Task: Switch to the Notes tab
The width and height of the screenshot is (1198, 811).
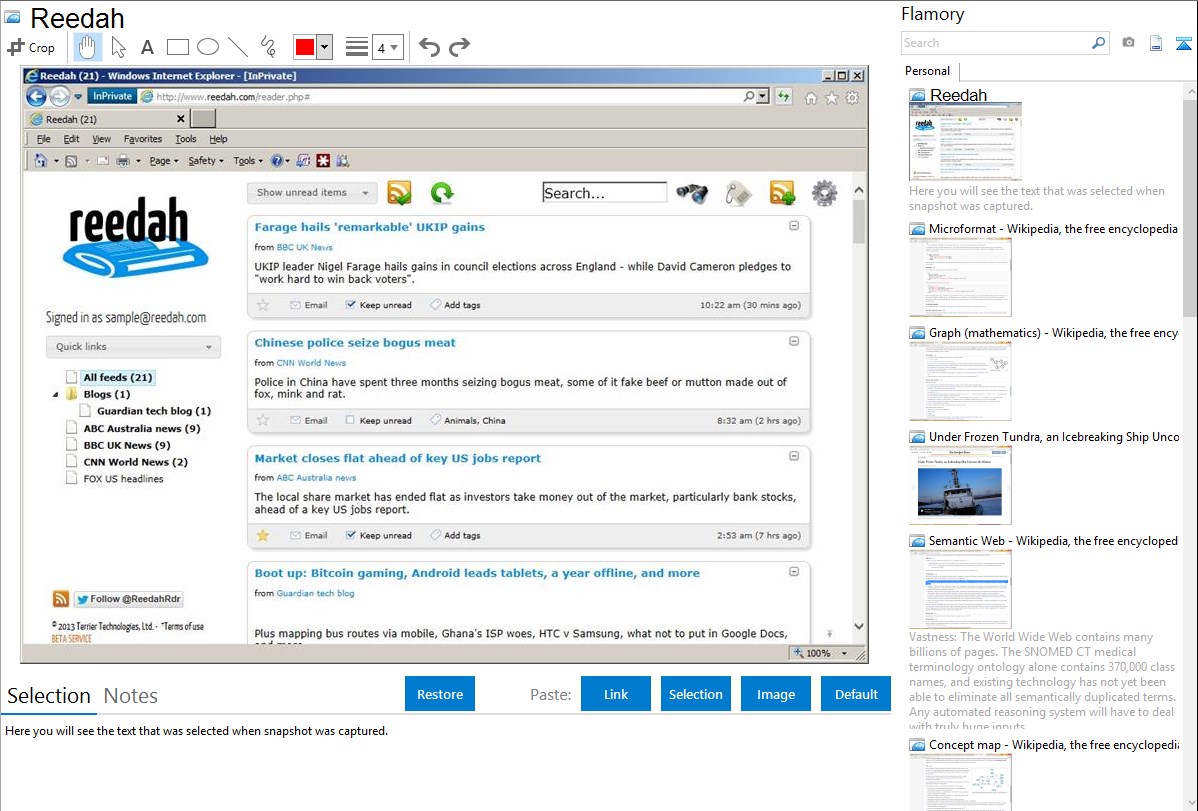Action: click(x=131, y=696)
